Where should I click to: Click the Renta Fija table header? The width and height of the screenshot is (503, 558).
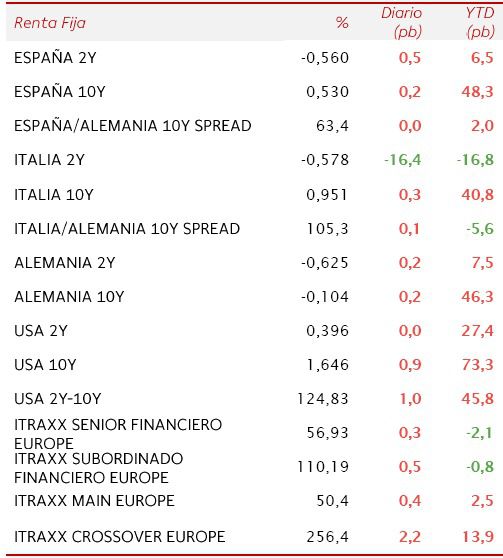coord(50,23)
